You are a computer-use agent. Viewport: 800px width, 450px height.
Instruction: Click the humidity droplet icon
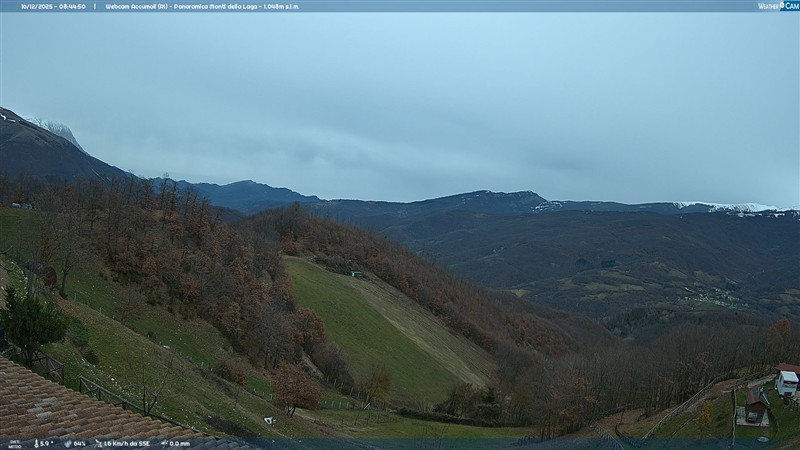(x=68, y=443)
